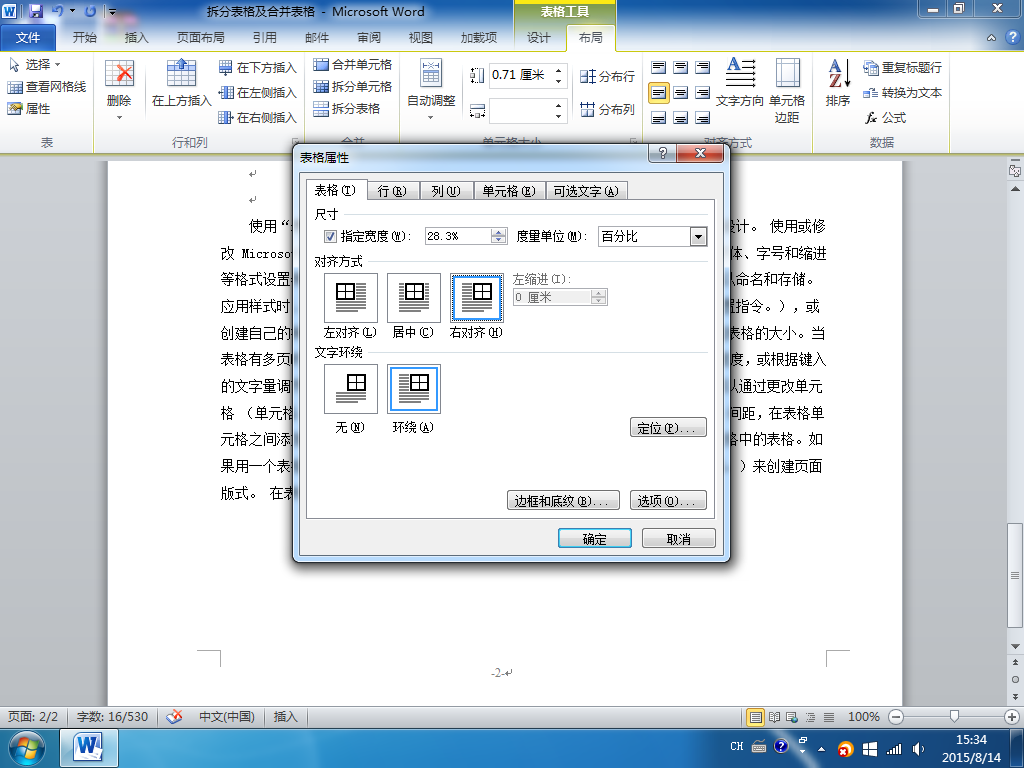Click the dialog help question button
The height and width of the screenshot is (768, 1024).
tap(663, 153)
